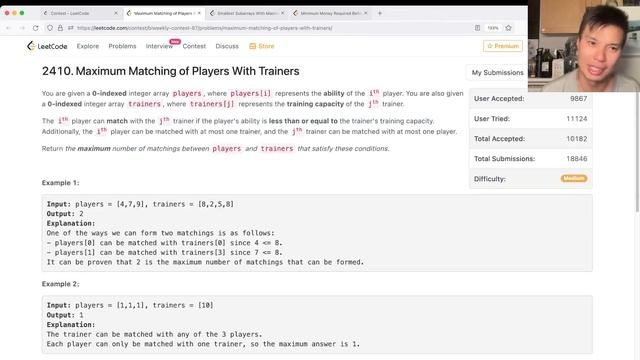This screenshot has width=640, height=360.
Task: Close the Contest - LeetCode tab
Action: pos(116,13)
